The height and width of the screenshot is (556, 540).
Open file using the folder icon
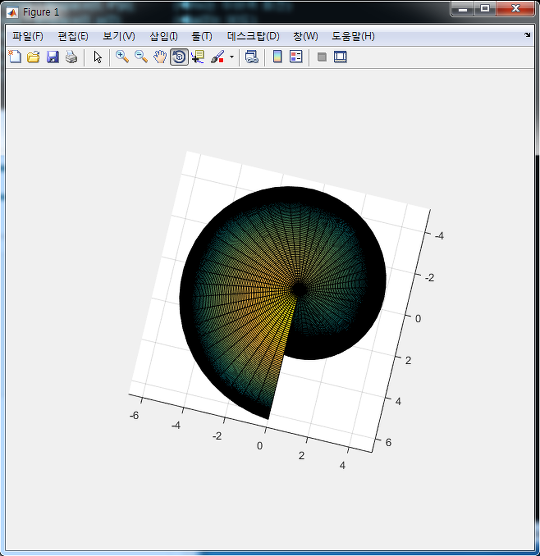click(33, 57)
